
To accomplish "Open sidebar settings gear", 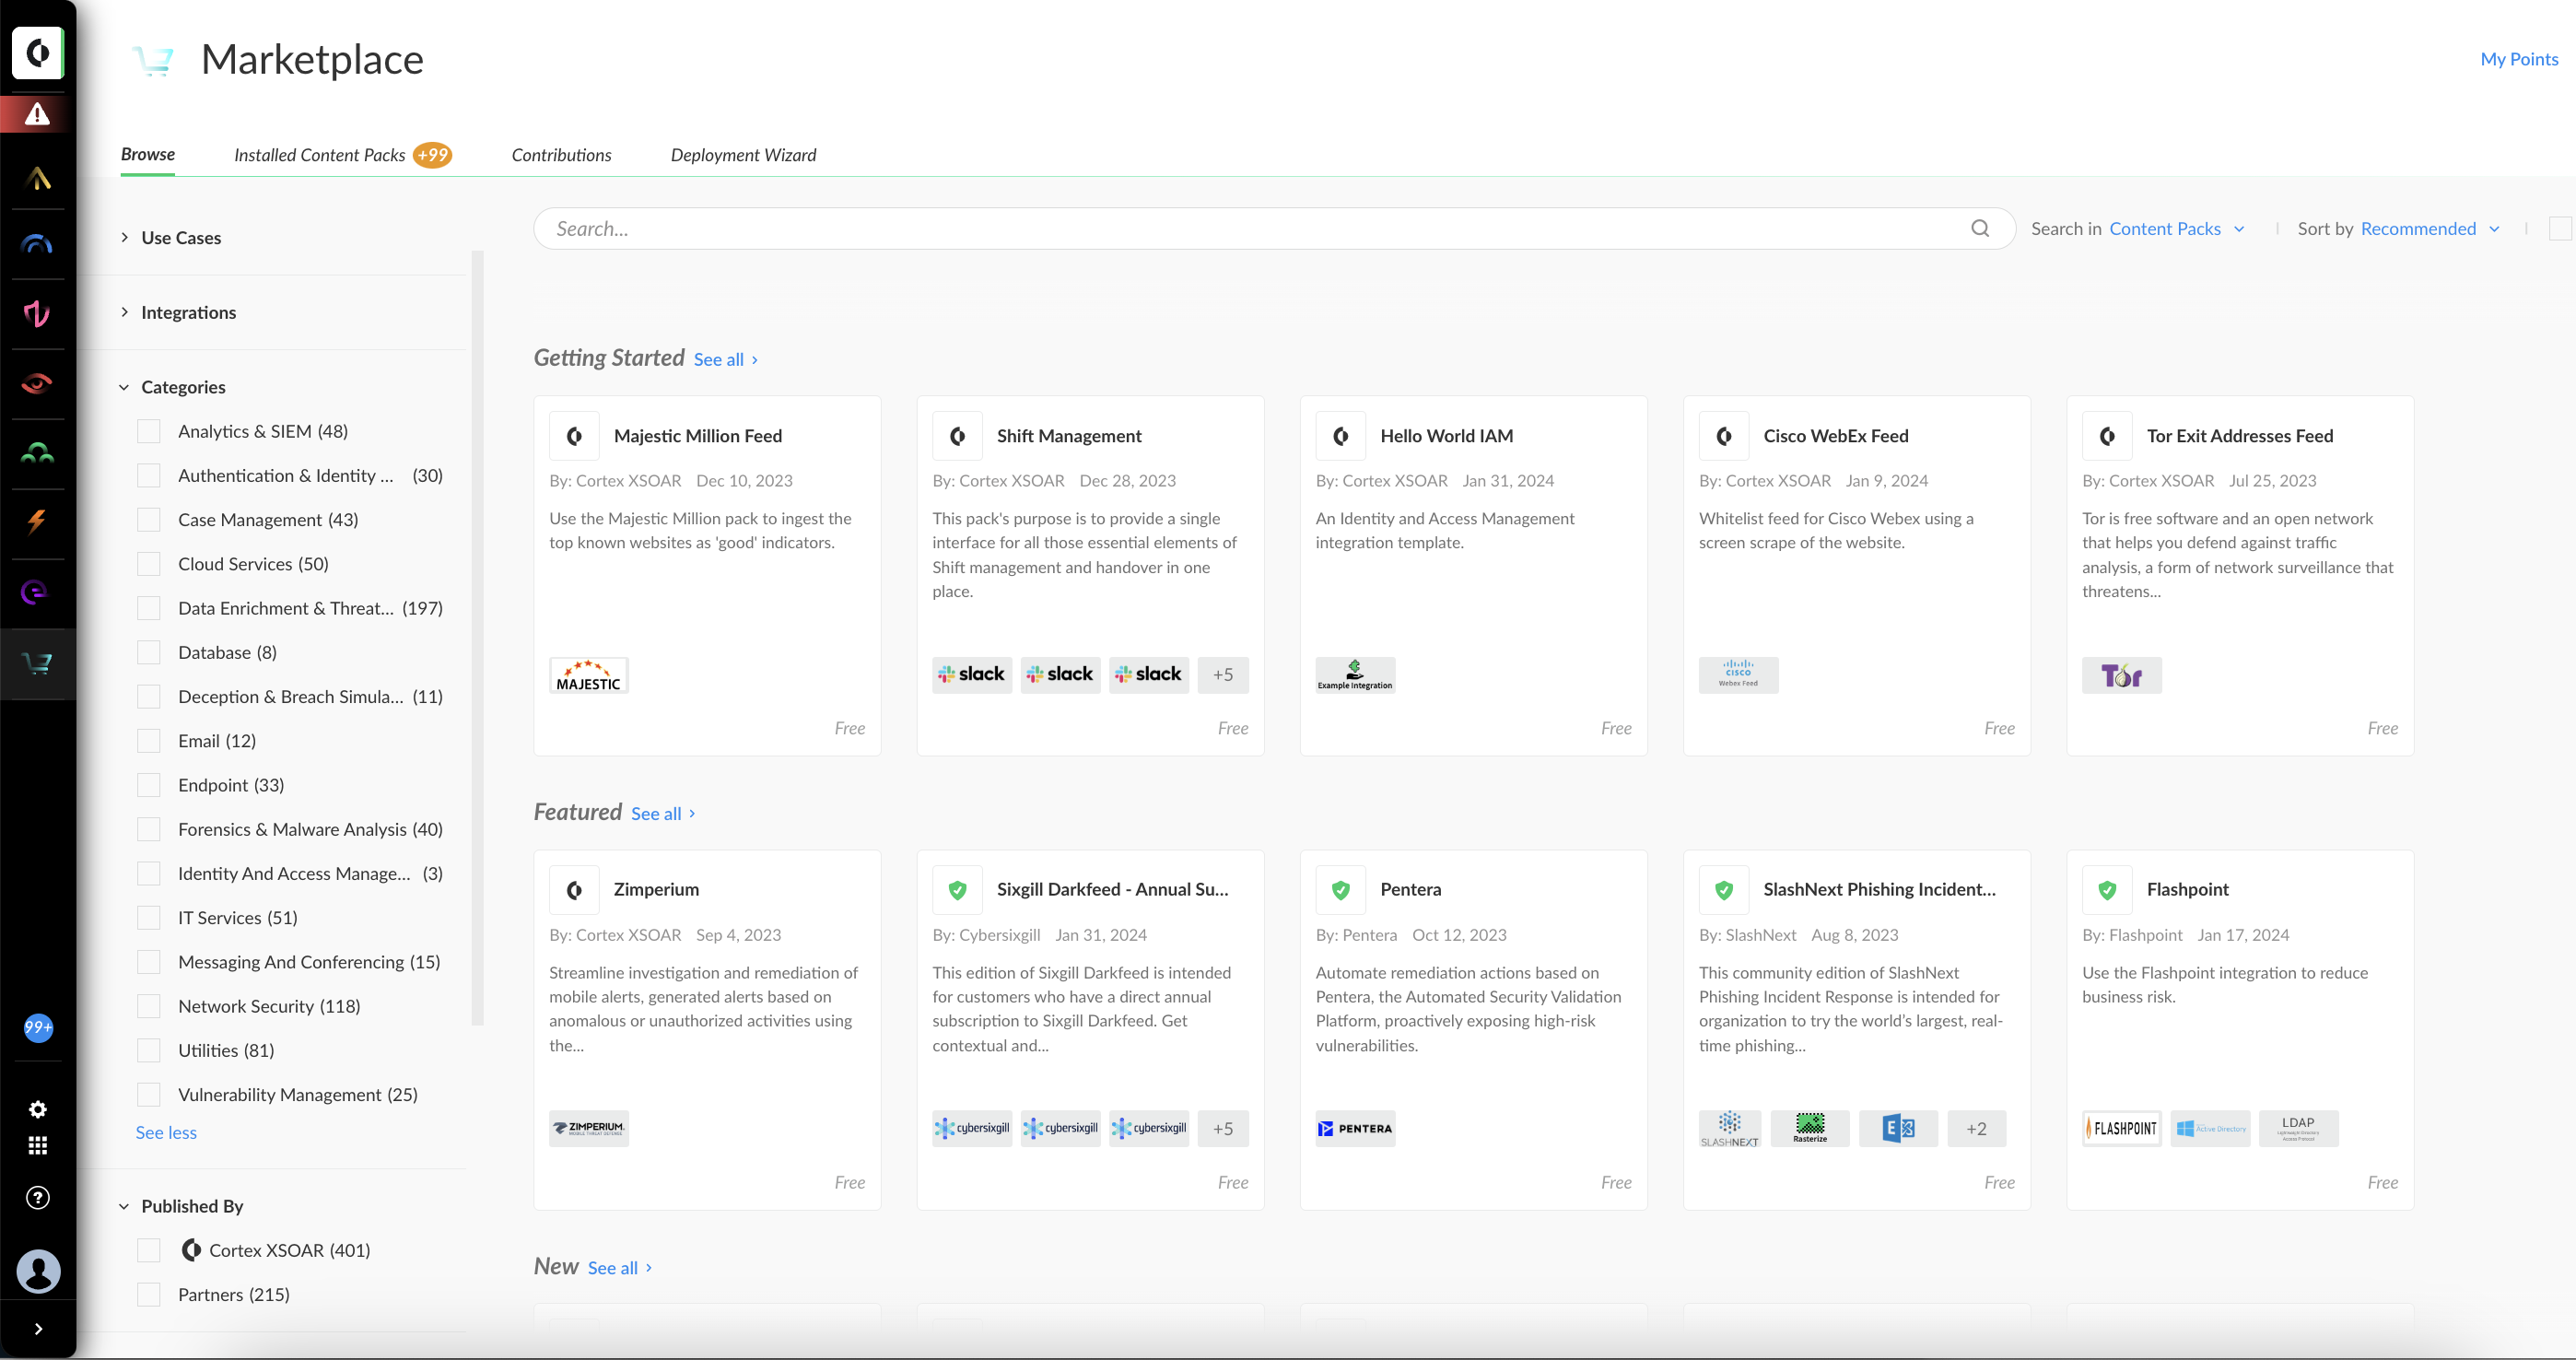I will pyautogui.click(x=37, y=1110).
